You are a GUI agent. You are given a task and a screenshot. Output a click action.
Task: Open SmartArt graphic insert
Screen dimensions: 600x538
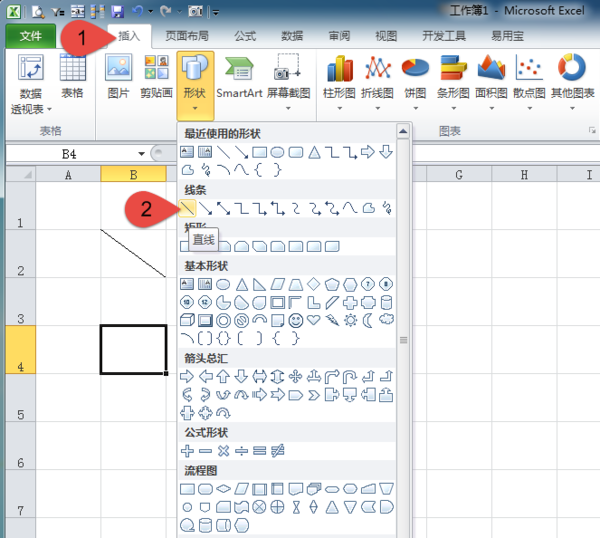[x=239, y=77]
